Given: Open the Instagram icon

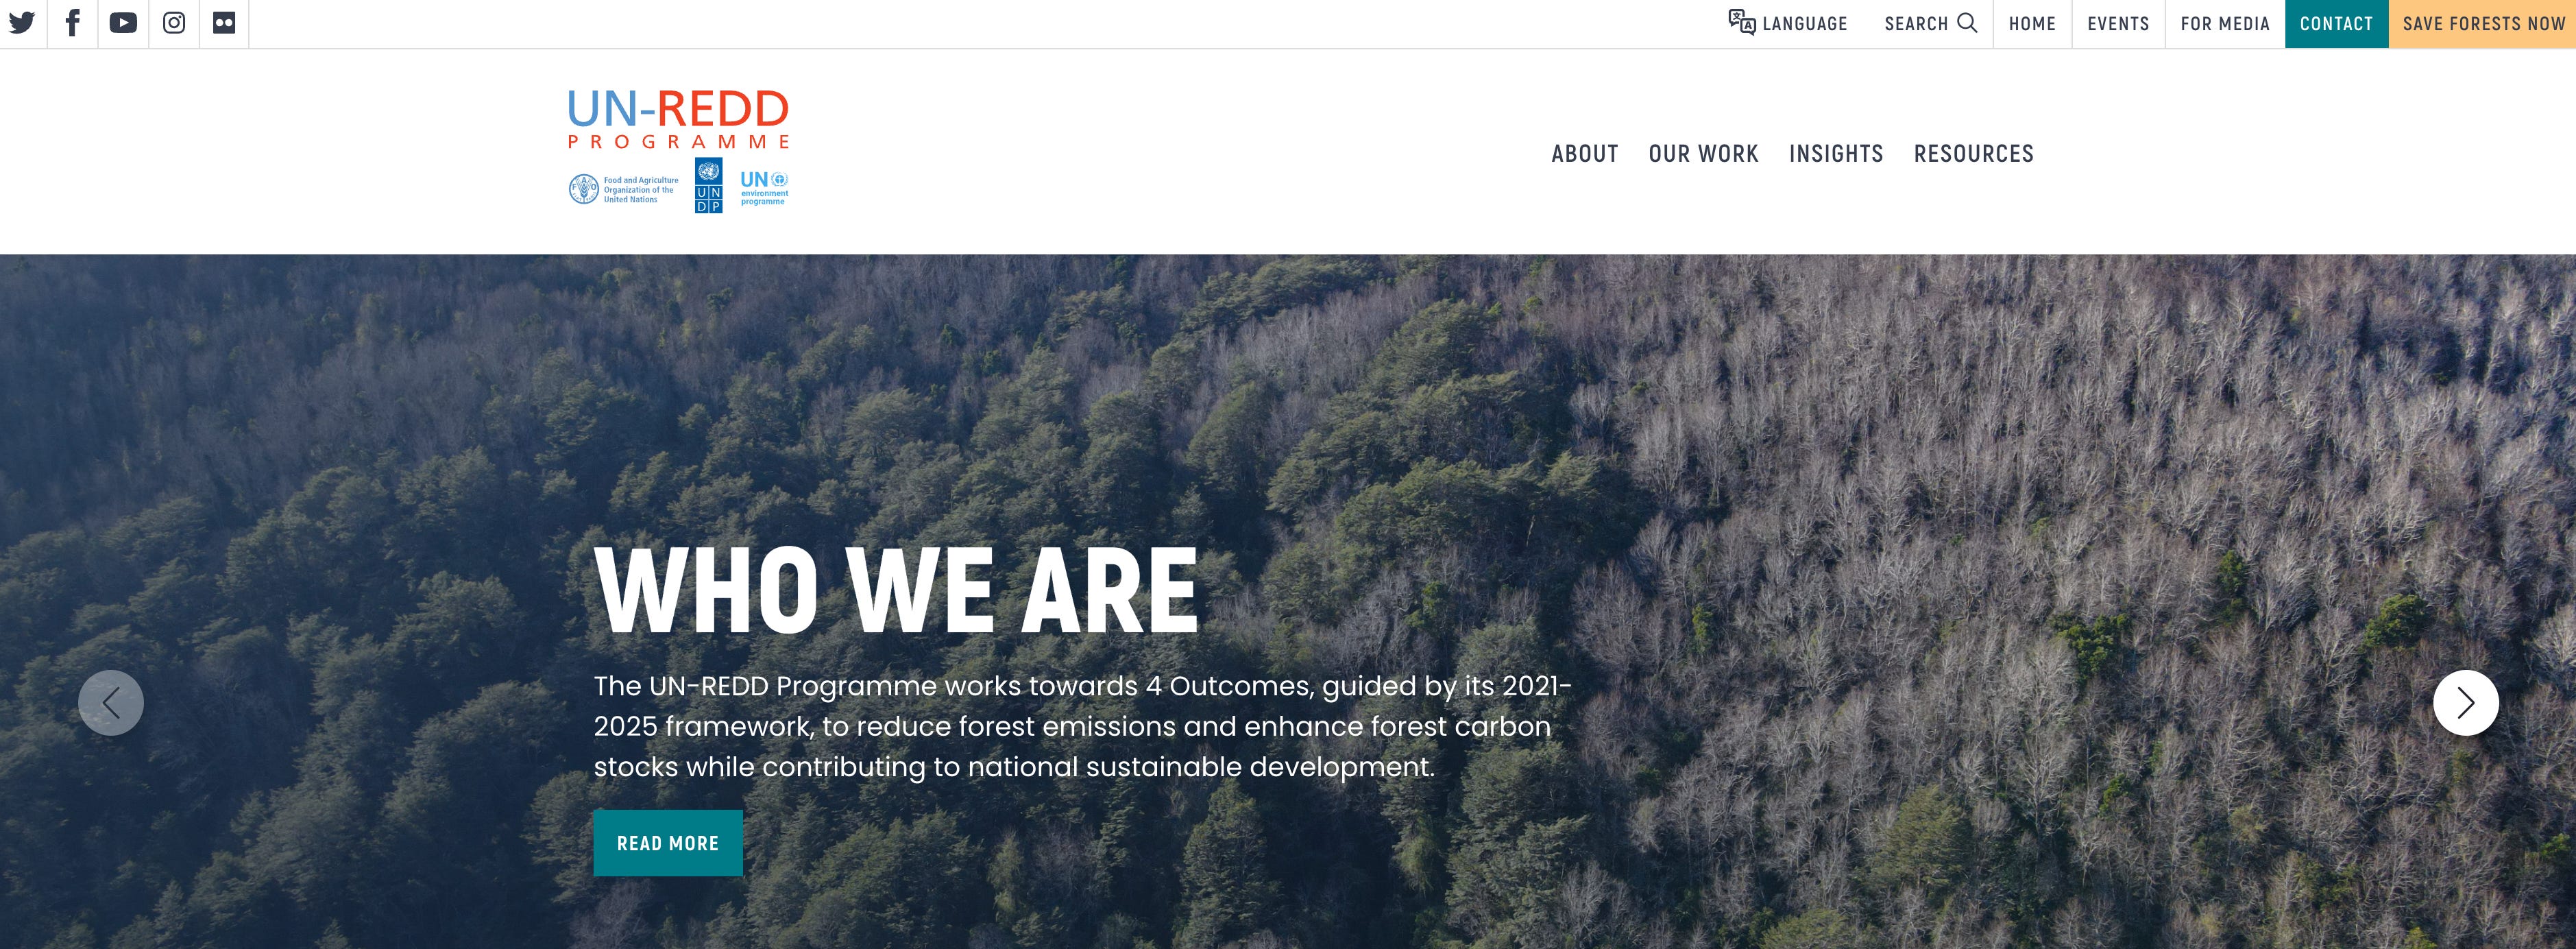Looking at the screenshot, I should [174, 23].
